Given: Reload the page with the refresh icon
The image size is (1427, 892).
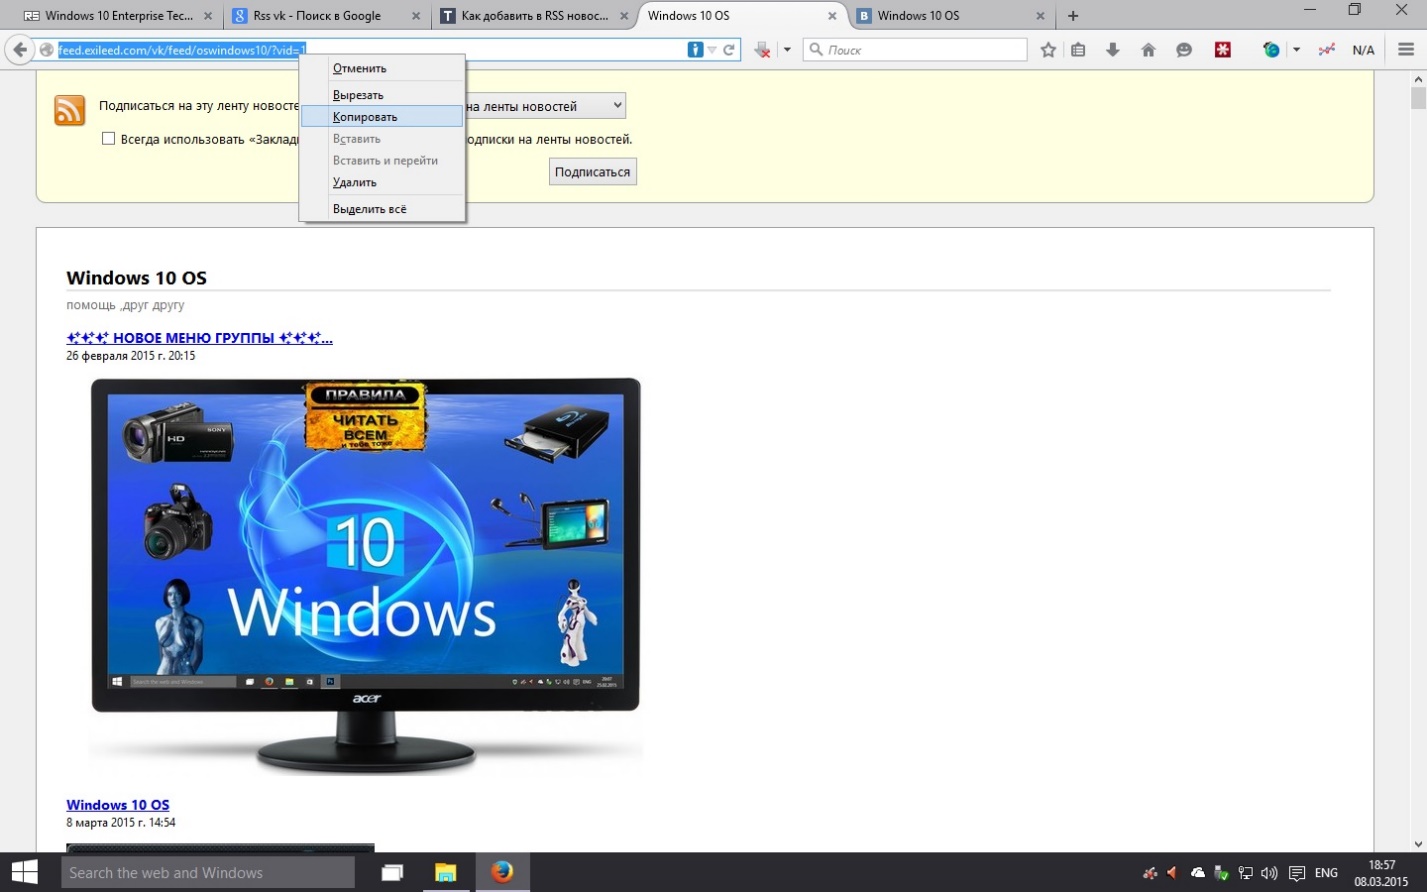Looking at the screenshot, I should (x=729, y=50).
